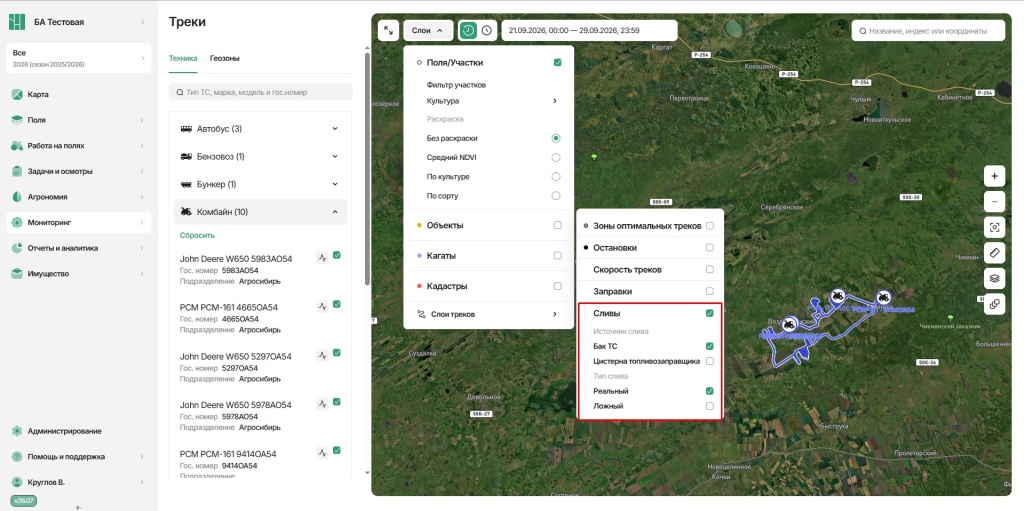Enable the Кагаты layer checkbox
Image resolution: width=1024 pixels, height=511 pixels.
(x=558, y=256)
